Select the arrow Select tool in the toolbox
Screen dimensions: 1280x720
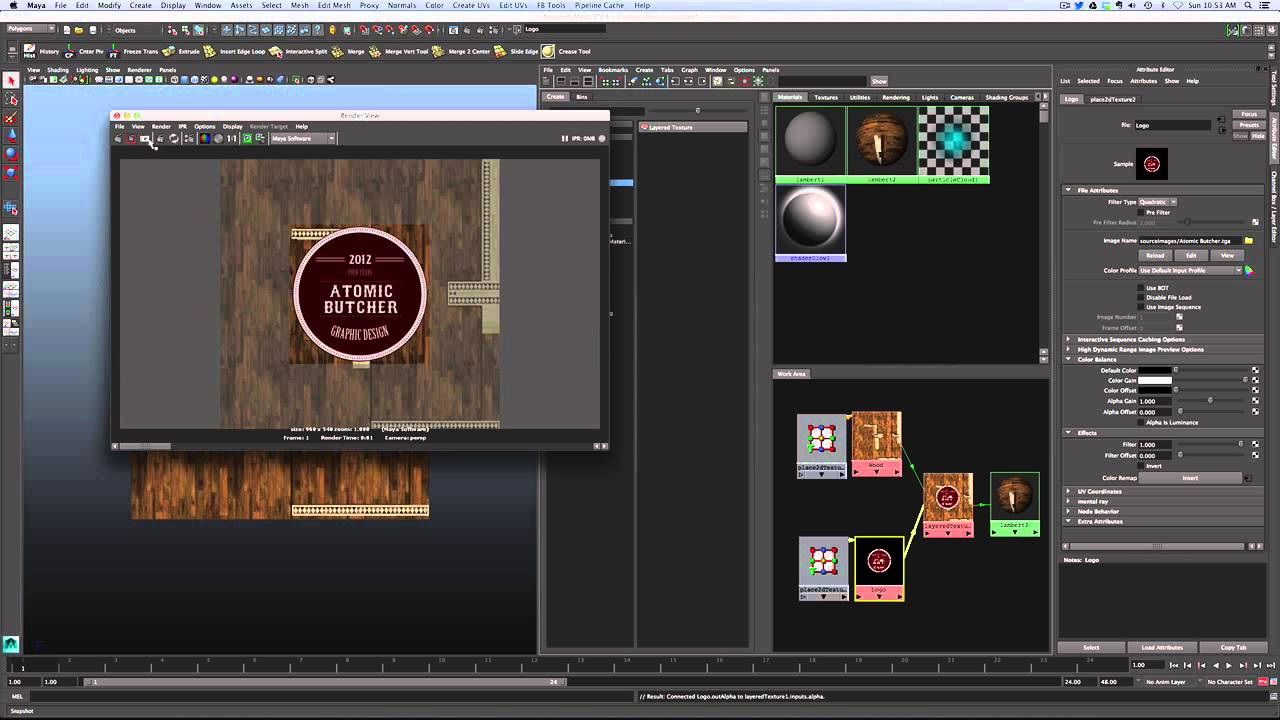click(11, 80)
